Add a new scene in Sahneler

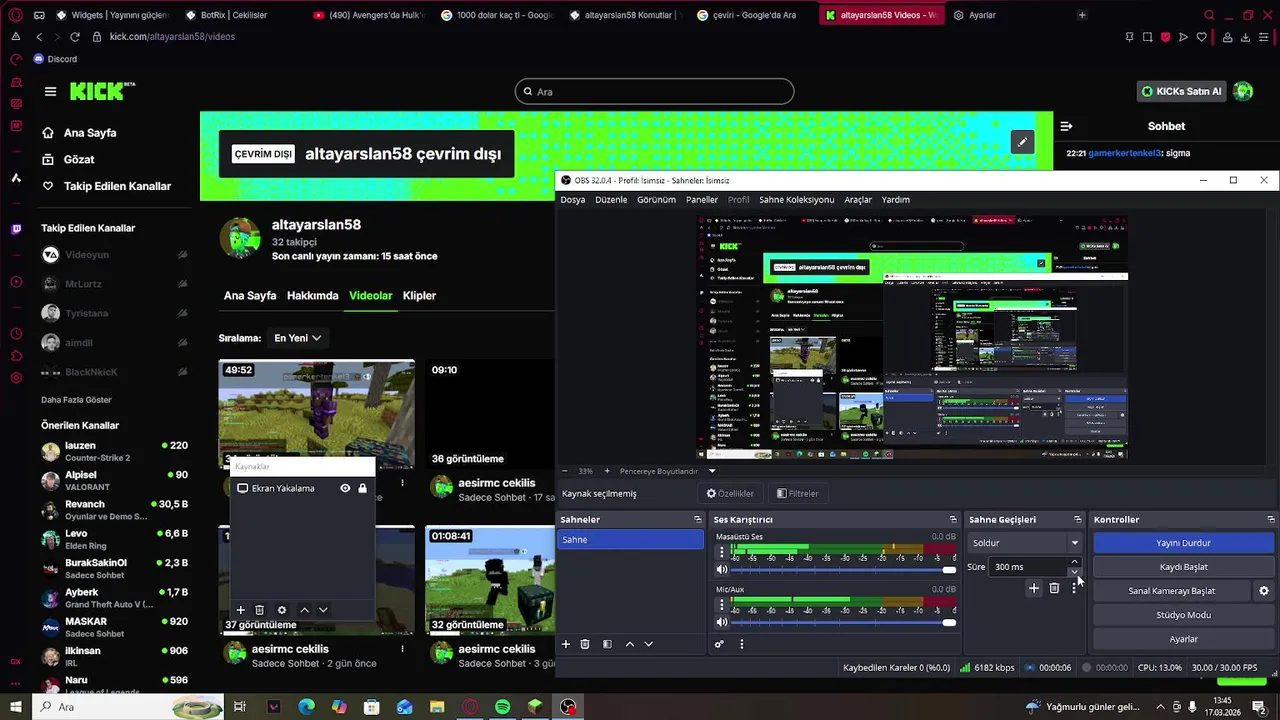[x=566, y=644]
